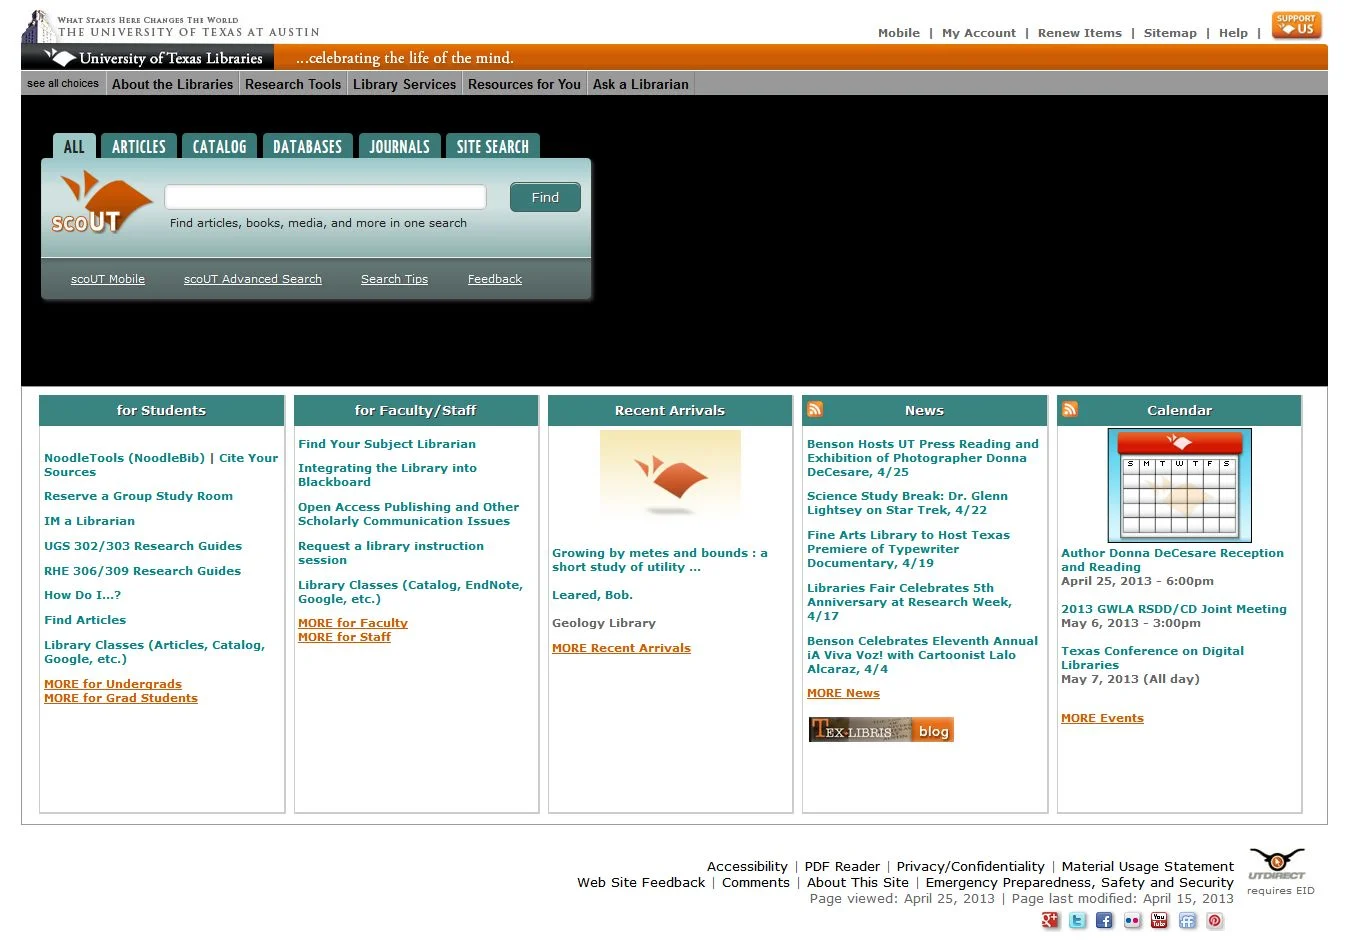Switch to the JOURNALS search tab
The image size is (1349, 942).
click(399, 147)
